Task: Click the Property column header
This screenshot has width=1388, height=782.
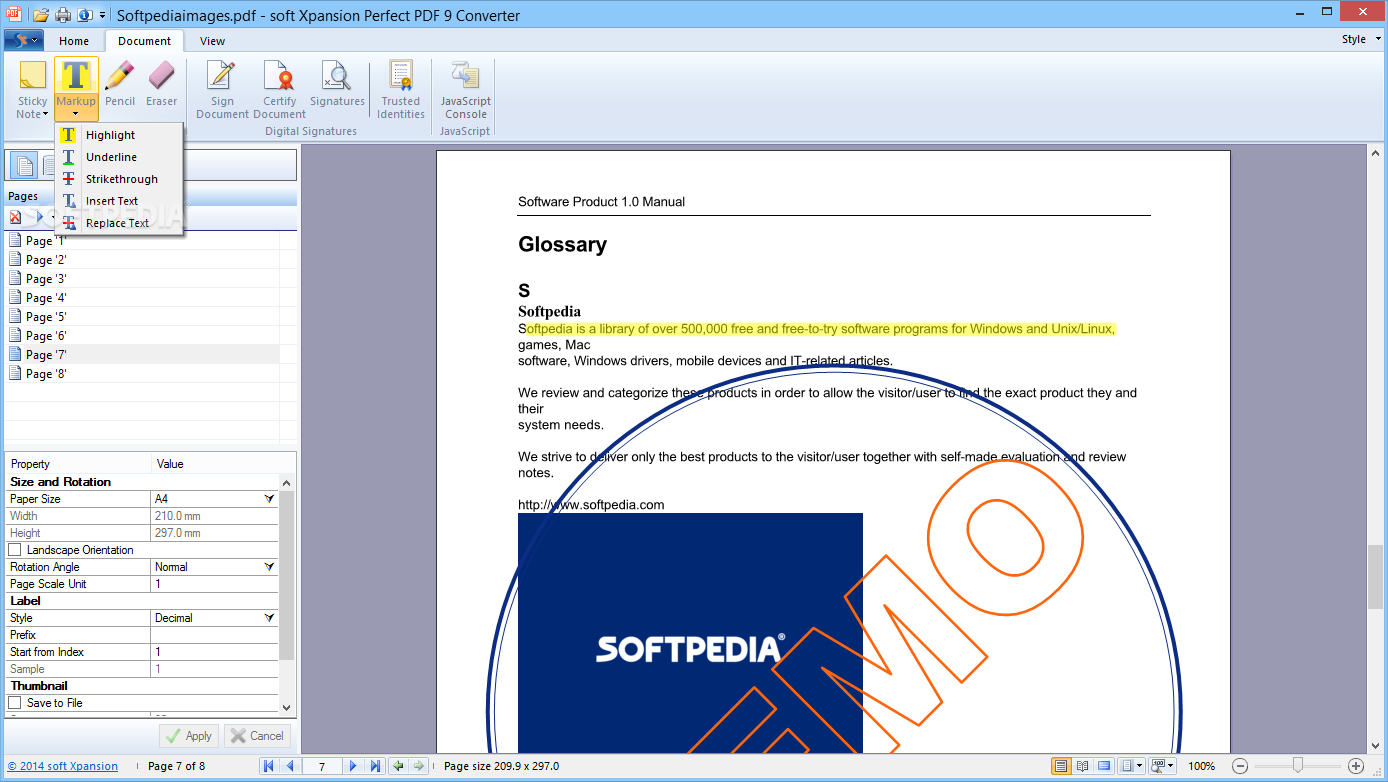Action: coord(79,463)
